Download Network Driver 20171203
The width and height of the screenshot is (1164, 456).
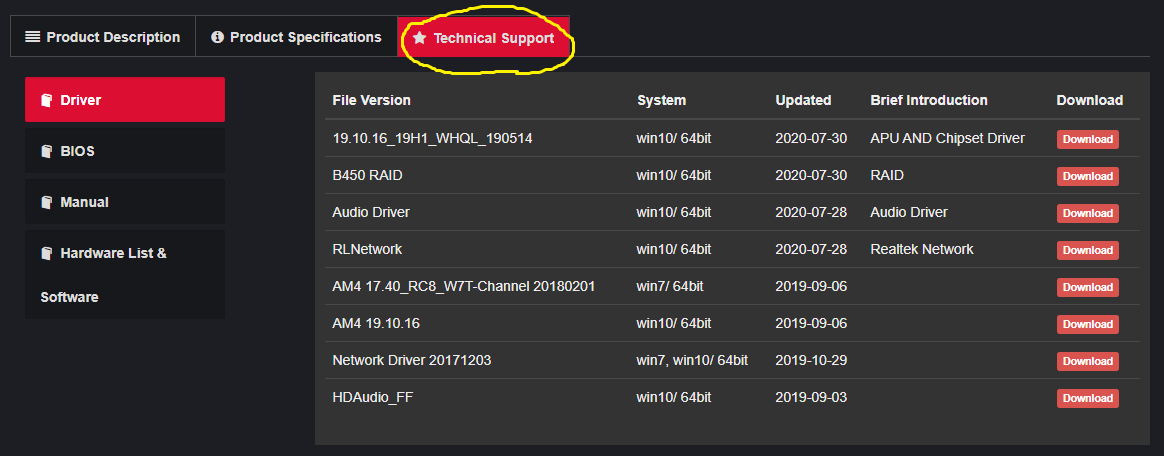1087,361
